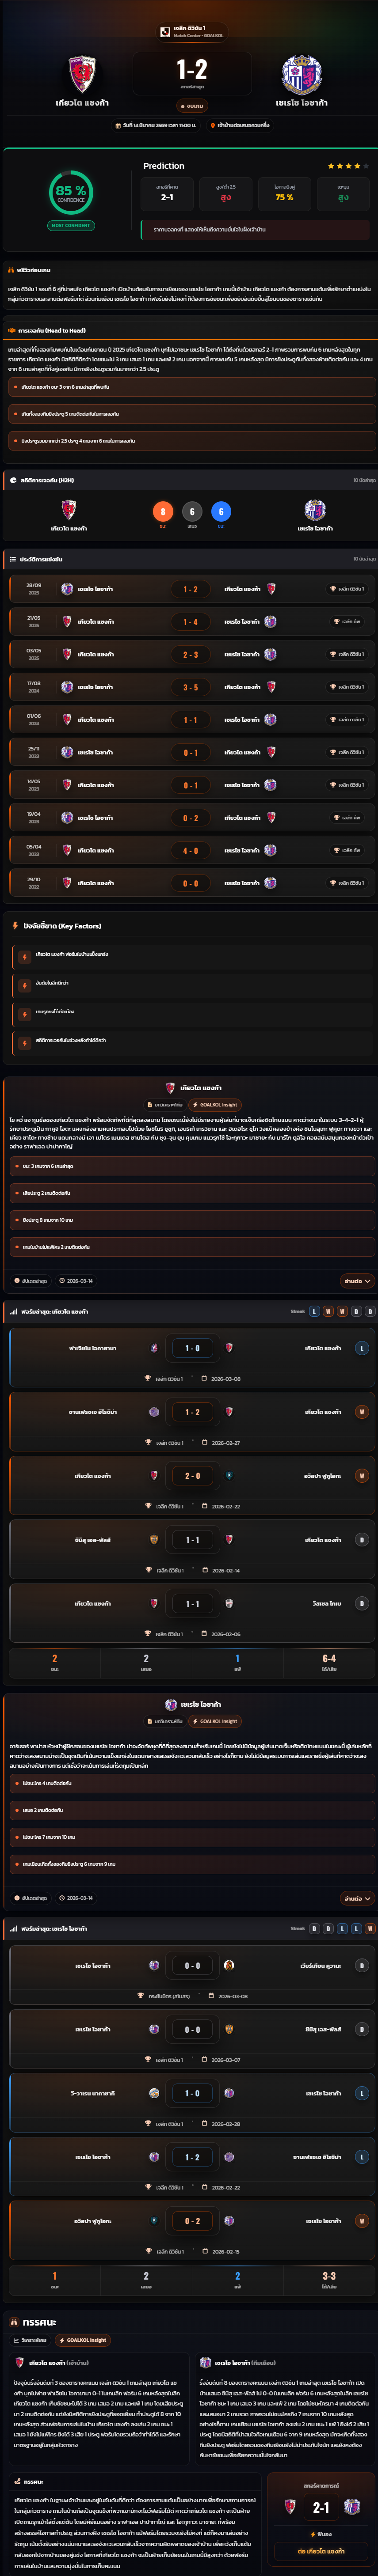
Task: Click the orange H2H wins circle showing 8
Action: coord(163,511)
